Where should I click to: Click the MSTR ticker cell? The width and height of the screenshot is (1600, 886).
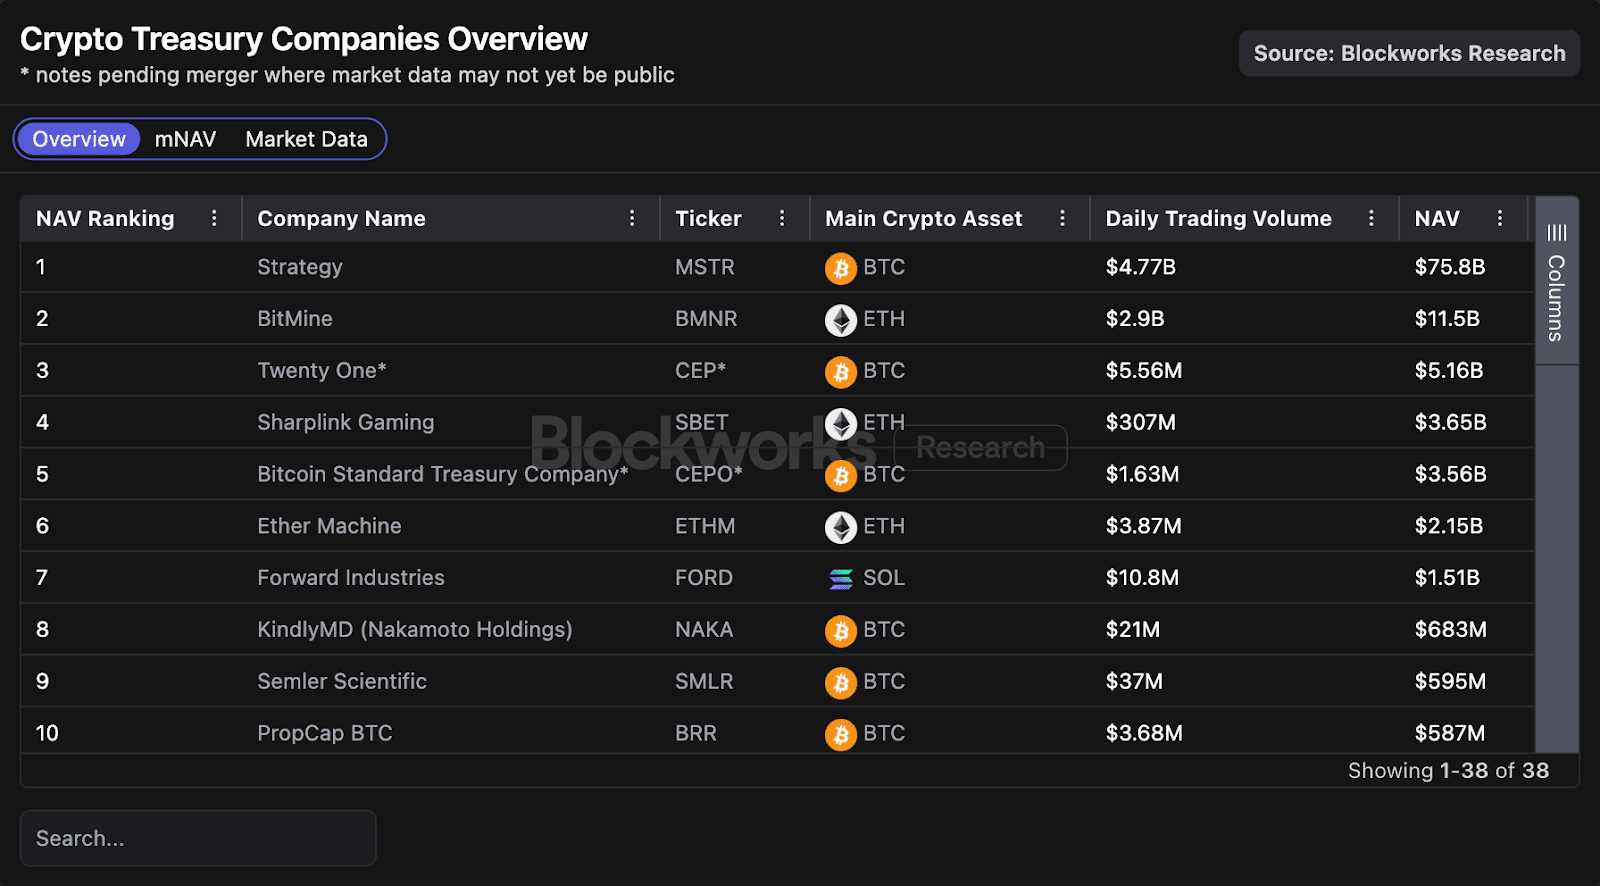pyautogui.click(x=705, y=267)
